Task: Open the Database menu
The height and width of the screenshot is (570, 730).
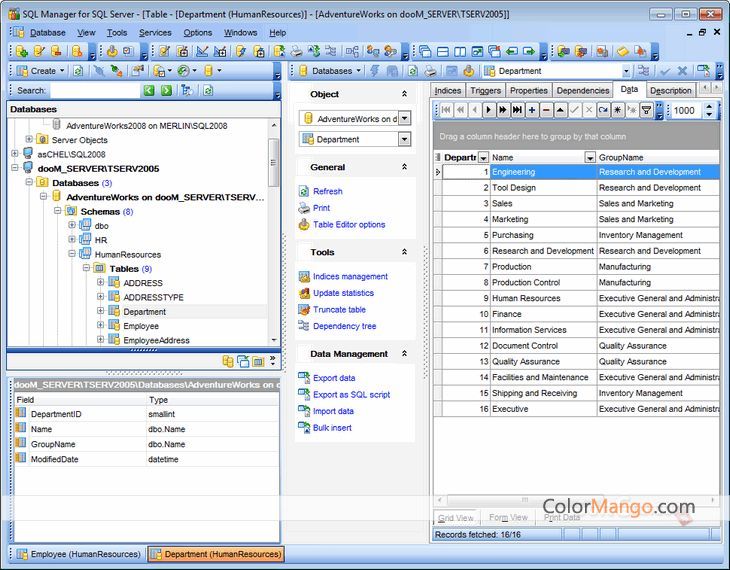Action: 47,33
